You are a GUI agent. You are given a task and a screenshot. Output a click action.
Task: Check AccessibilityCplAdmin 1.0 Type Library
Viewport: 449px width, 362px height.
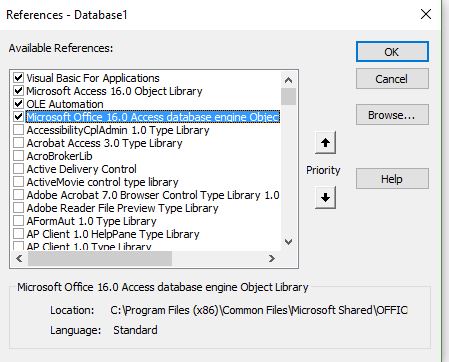click(x=18, y=130)
